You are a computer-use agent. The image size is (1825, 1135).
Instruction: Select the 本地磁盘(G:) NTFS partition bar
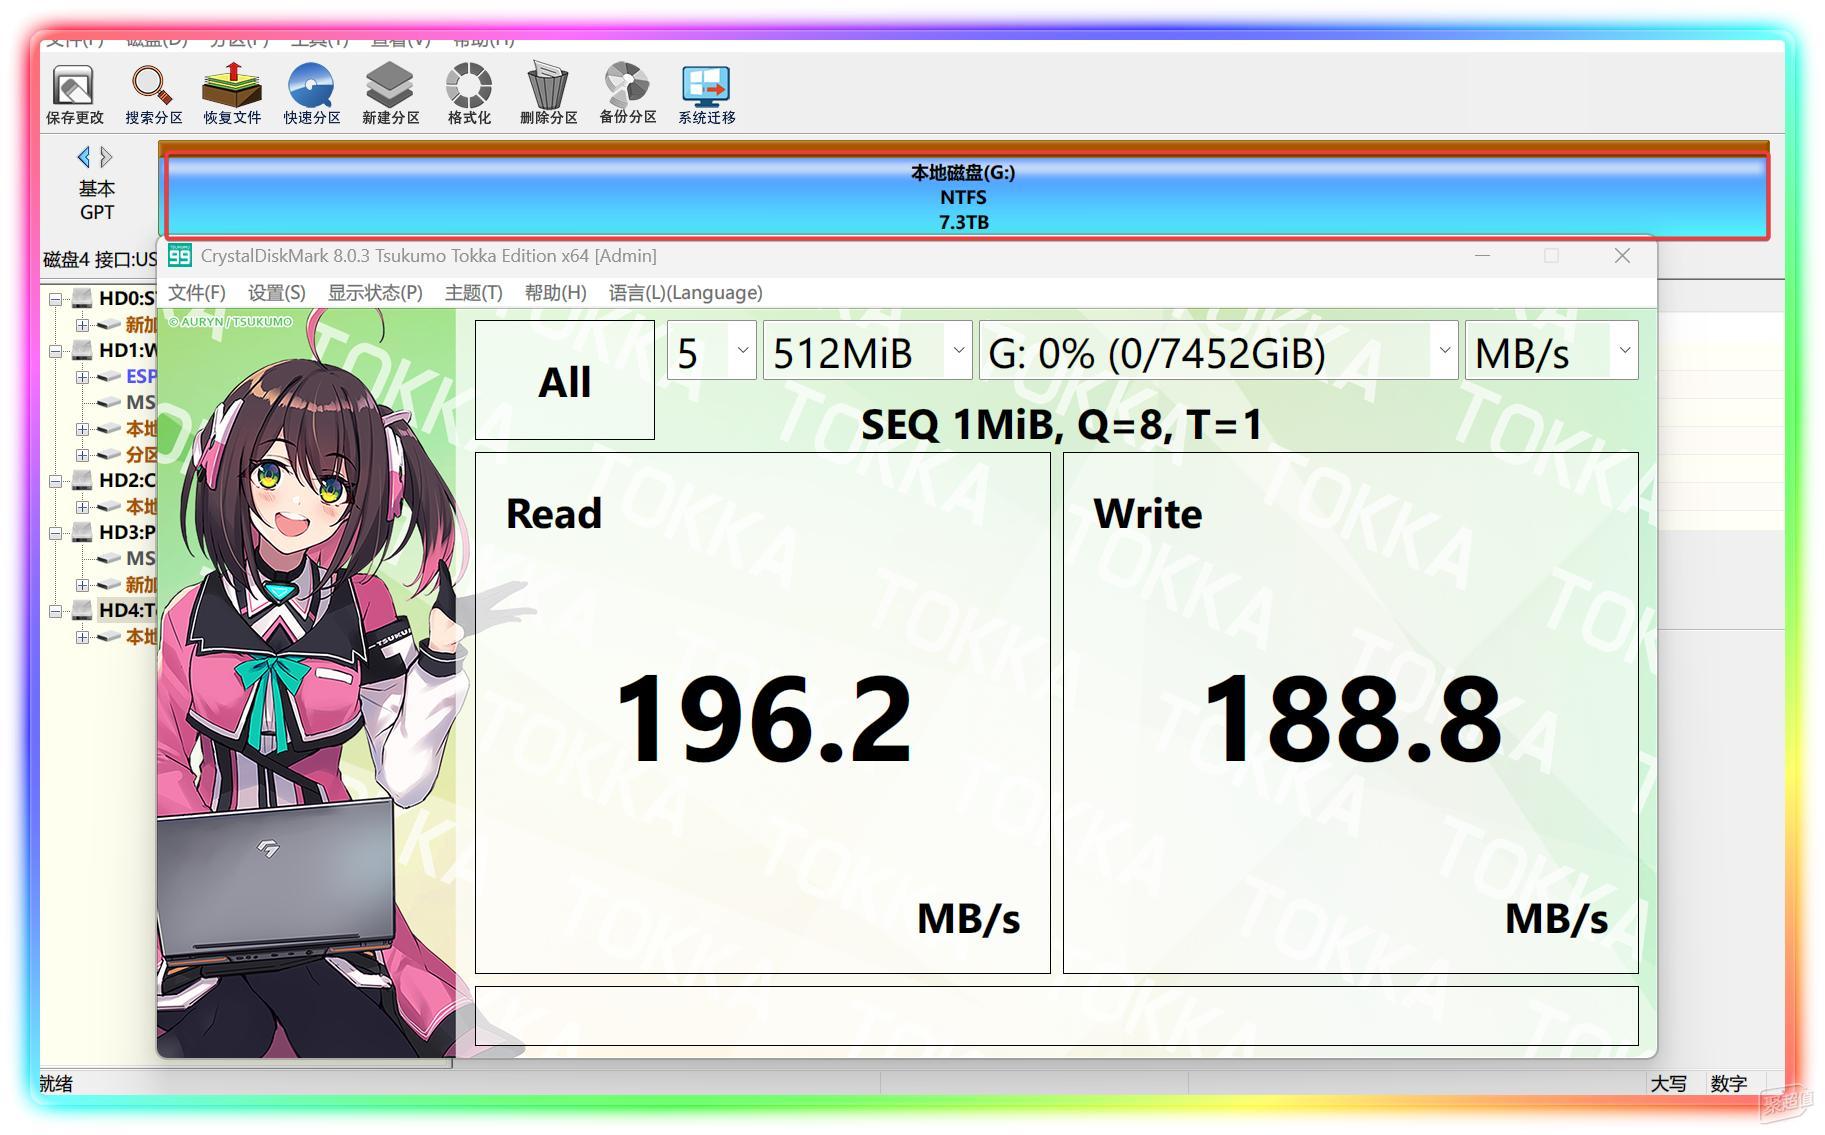coord(966,197)
